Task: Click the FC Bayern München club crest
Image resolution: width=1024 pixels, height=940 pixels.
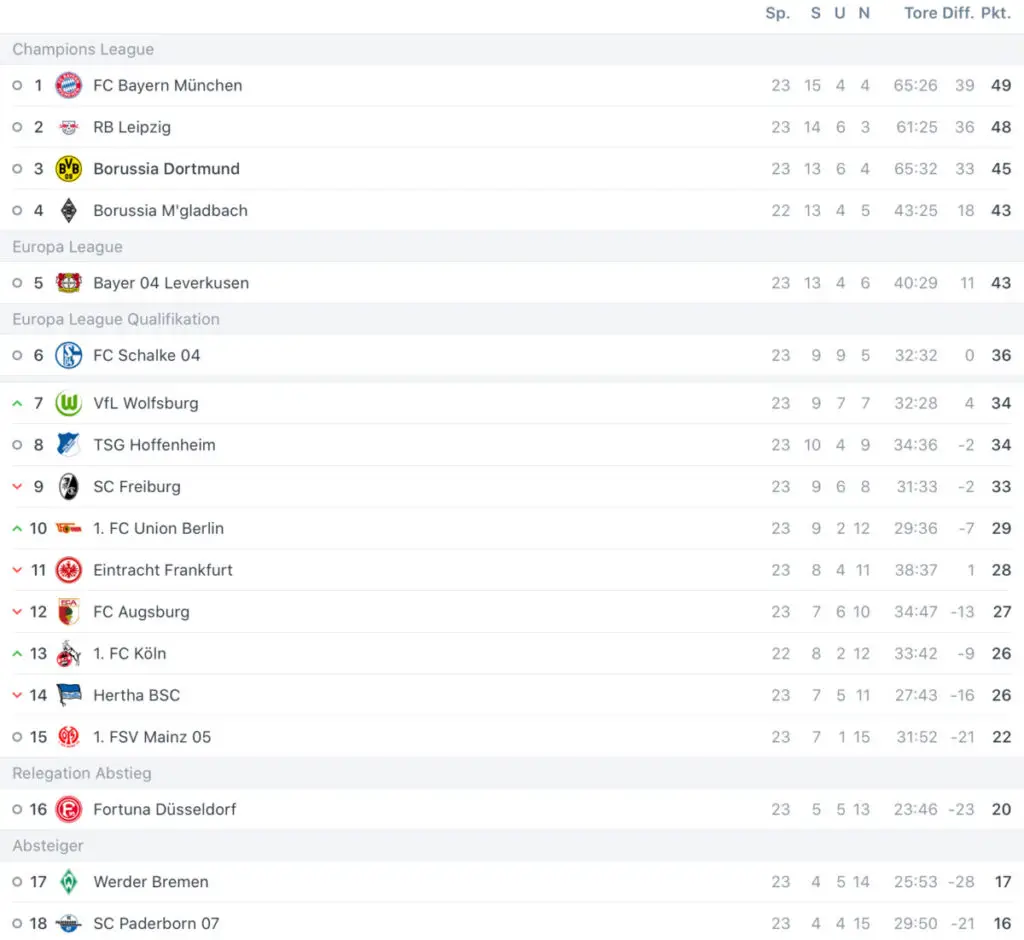Action: tap(69, 86)
